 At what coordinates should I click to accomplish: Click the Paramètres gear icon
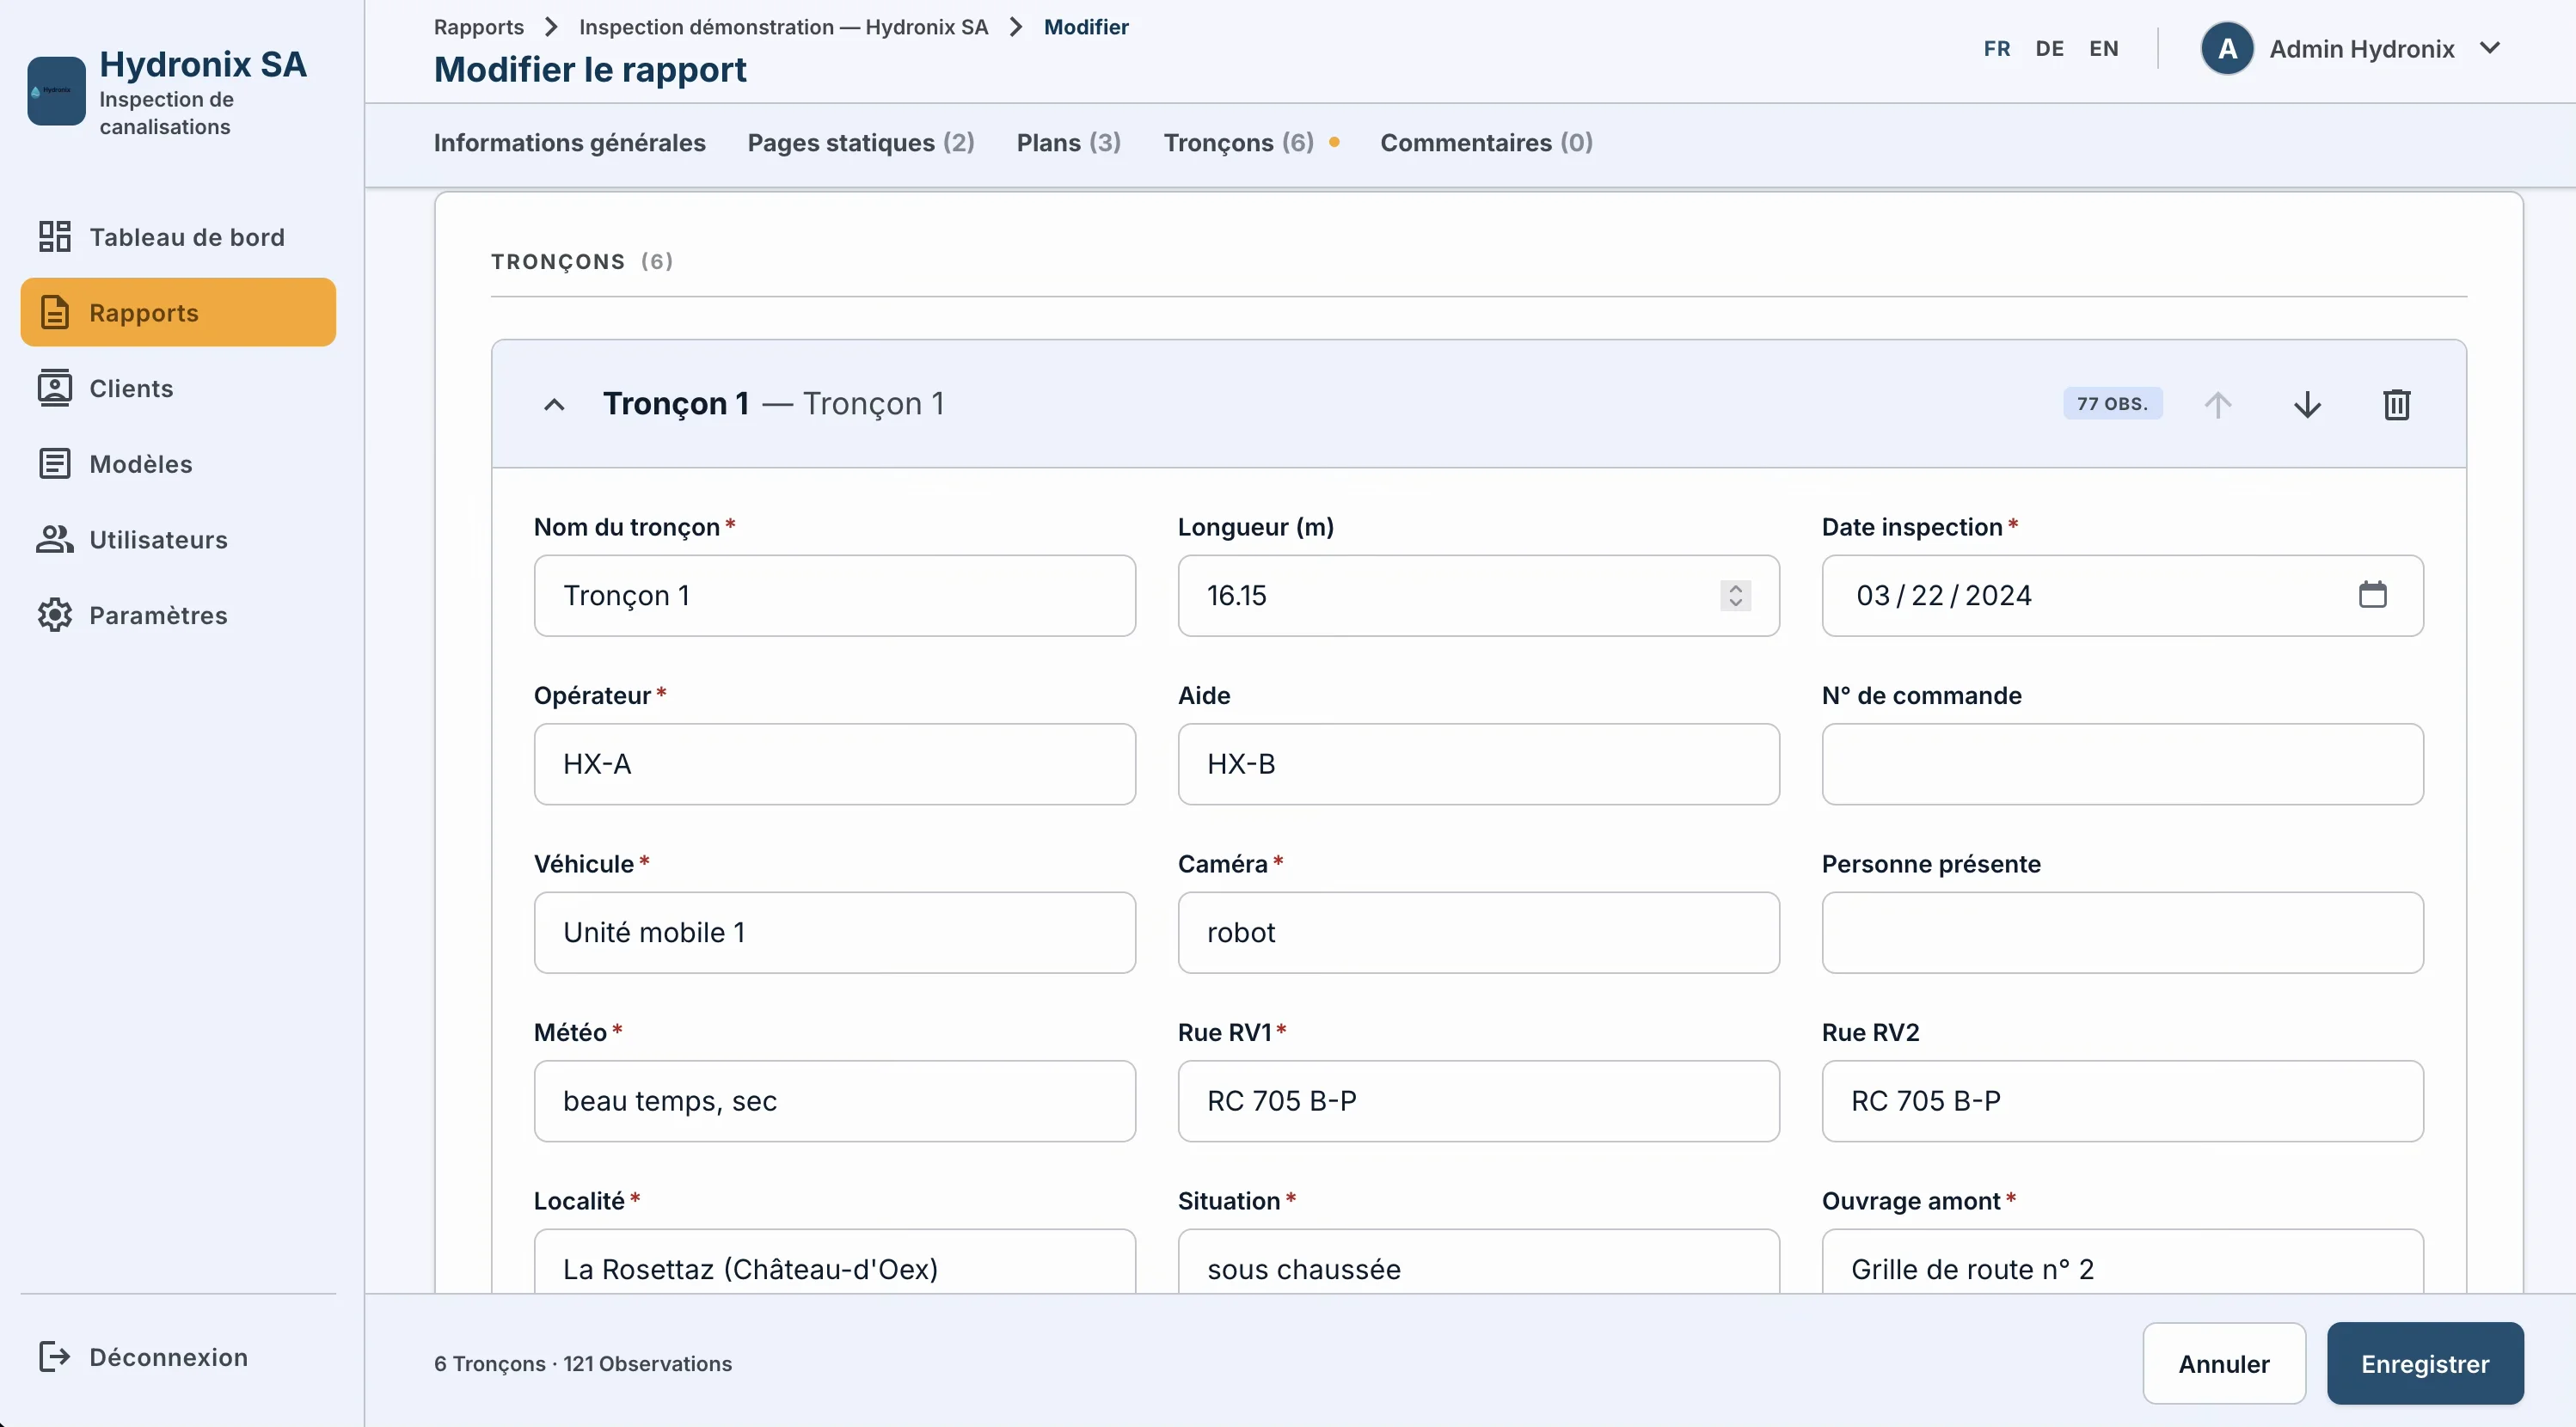(x=55, y=615)
